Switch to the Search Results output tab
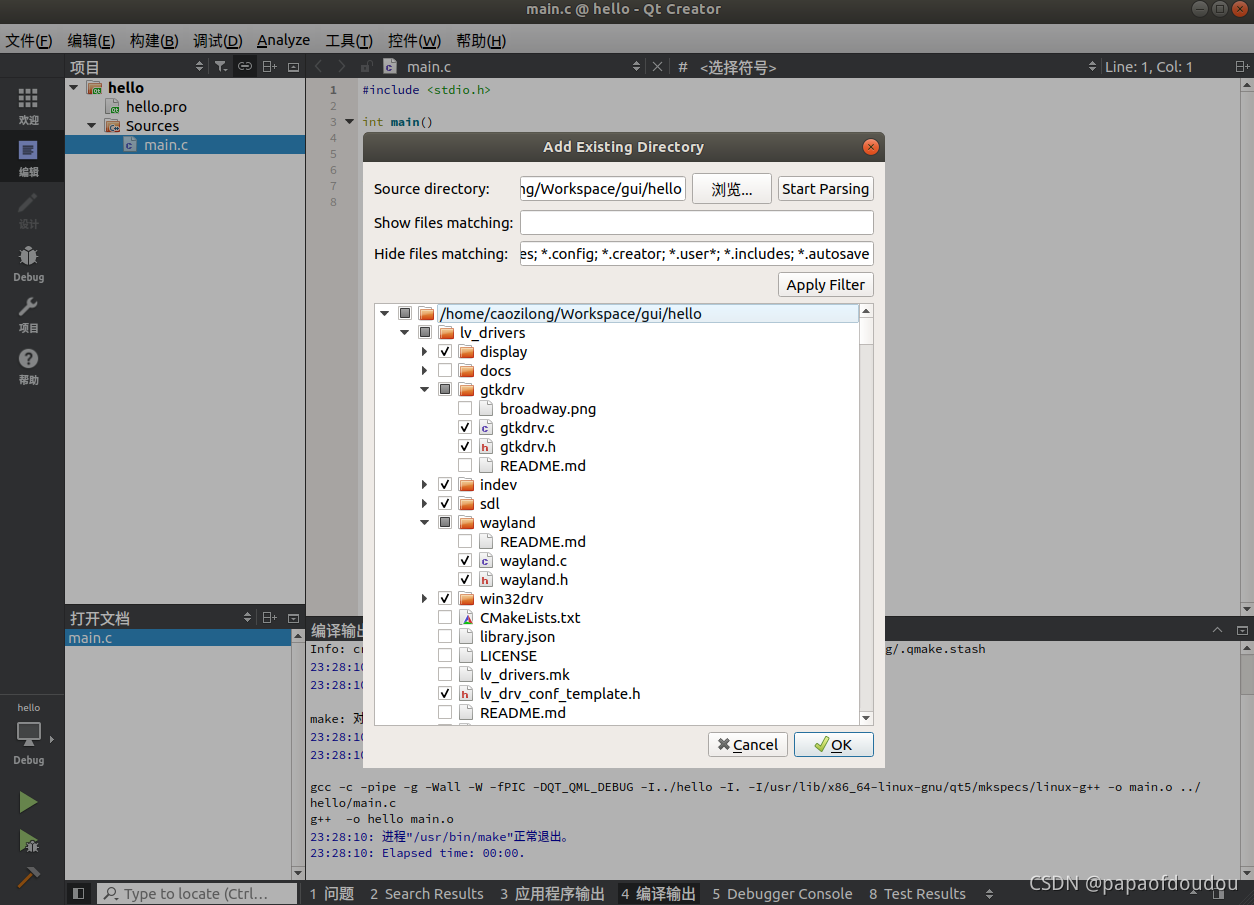The width and height of the screenshot is (1254, 905). [x=426, y=893]
